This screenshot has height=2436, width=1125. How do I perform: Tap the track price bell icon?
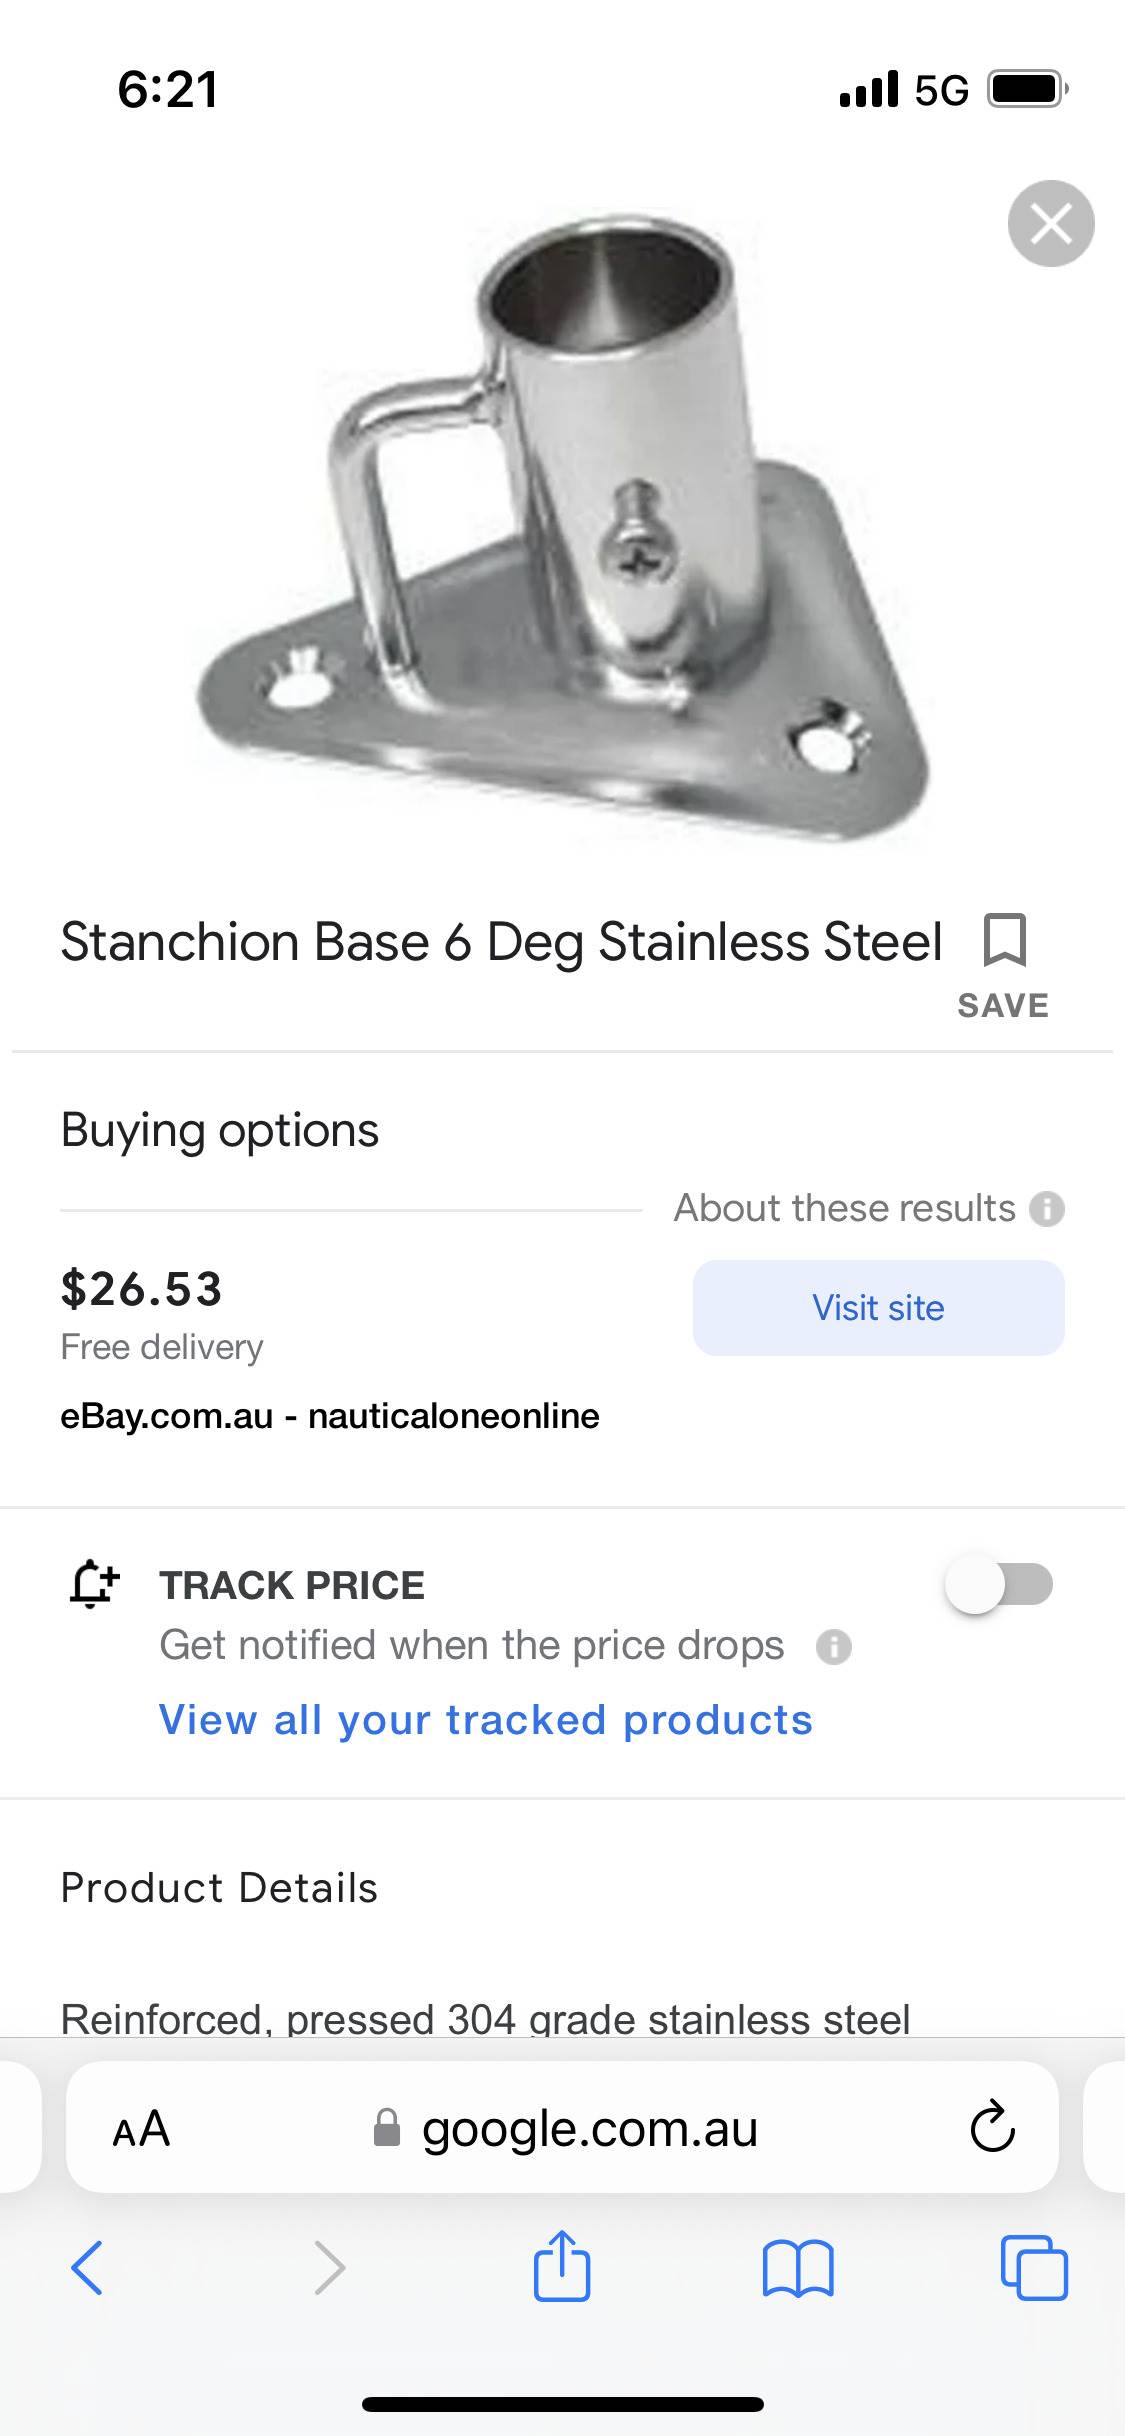point(94,1584)
